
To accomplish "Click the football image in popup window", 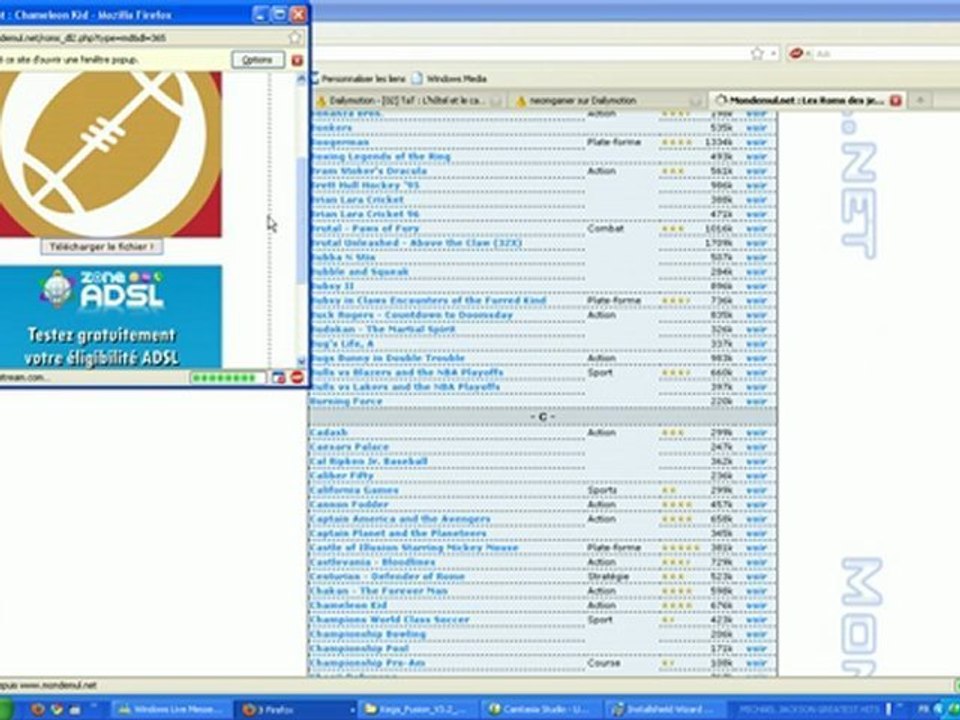I will coord(111,154).
